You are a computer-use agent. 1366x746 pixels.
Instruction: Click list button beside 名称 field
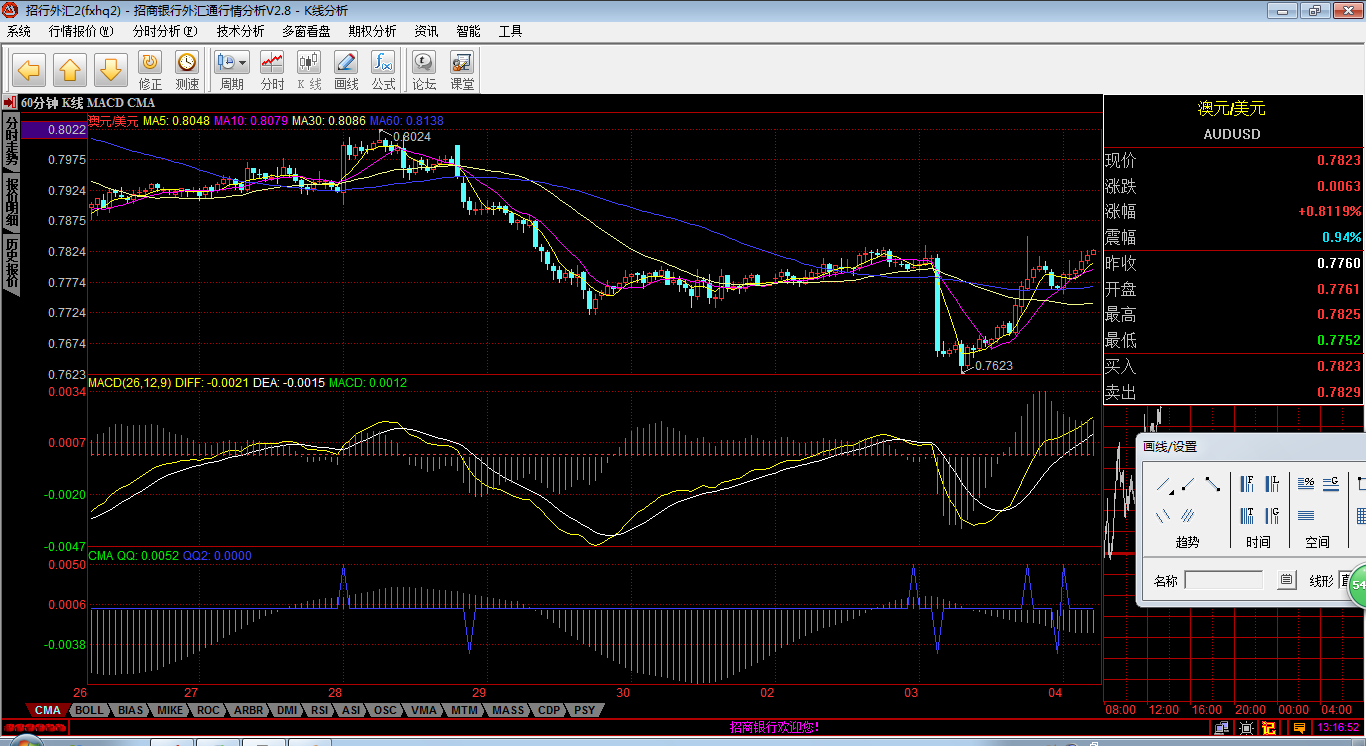click(x=1287, y=580)
